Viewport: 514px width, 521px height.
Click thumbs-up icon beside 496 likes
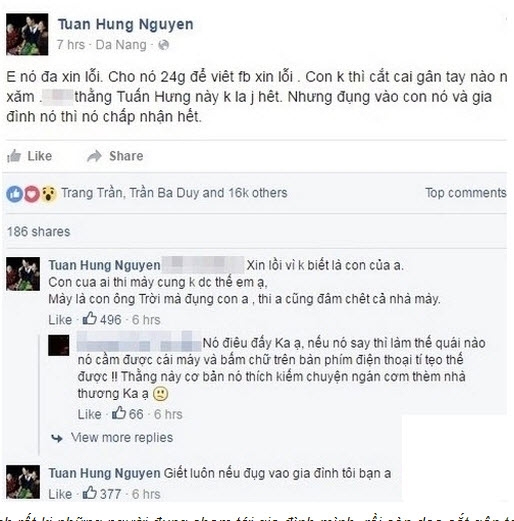(x=89, y=319)
